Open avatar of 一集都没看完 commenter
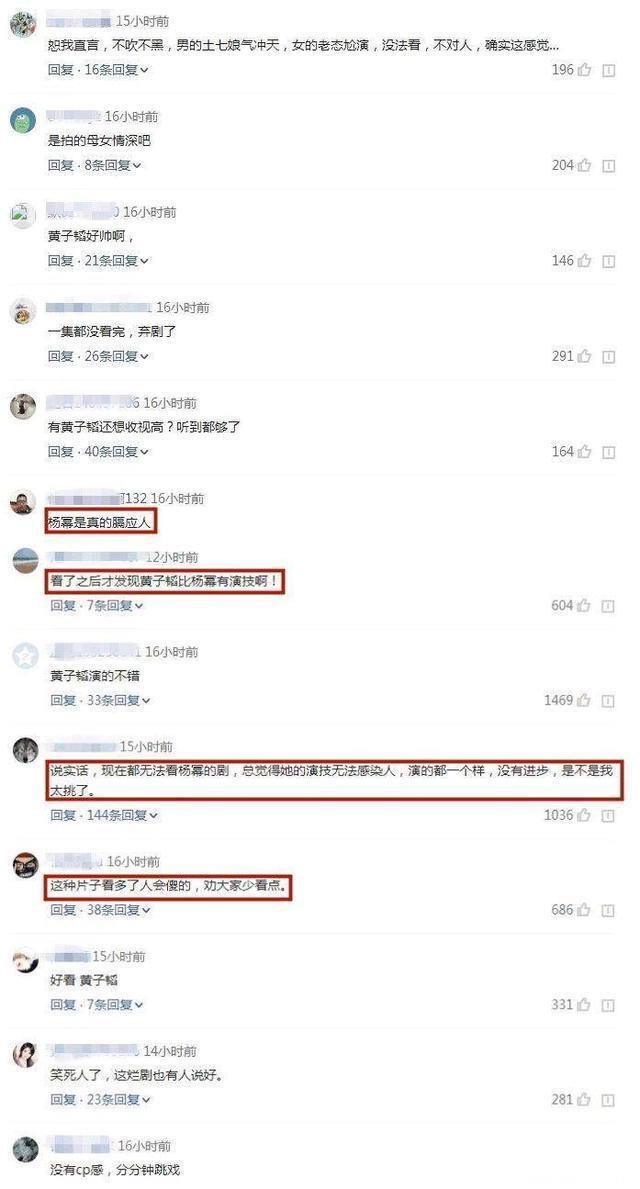 [x=24, y=311]
